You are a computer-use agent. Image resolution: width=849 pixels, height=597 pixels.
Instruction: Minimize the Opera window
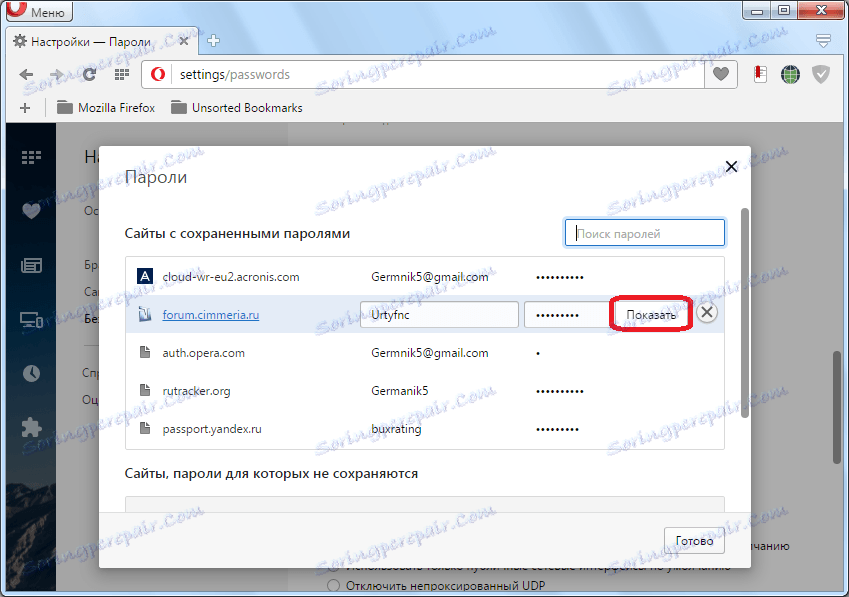click(x=757, y=10)
